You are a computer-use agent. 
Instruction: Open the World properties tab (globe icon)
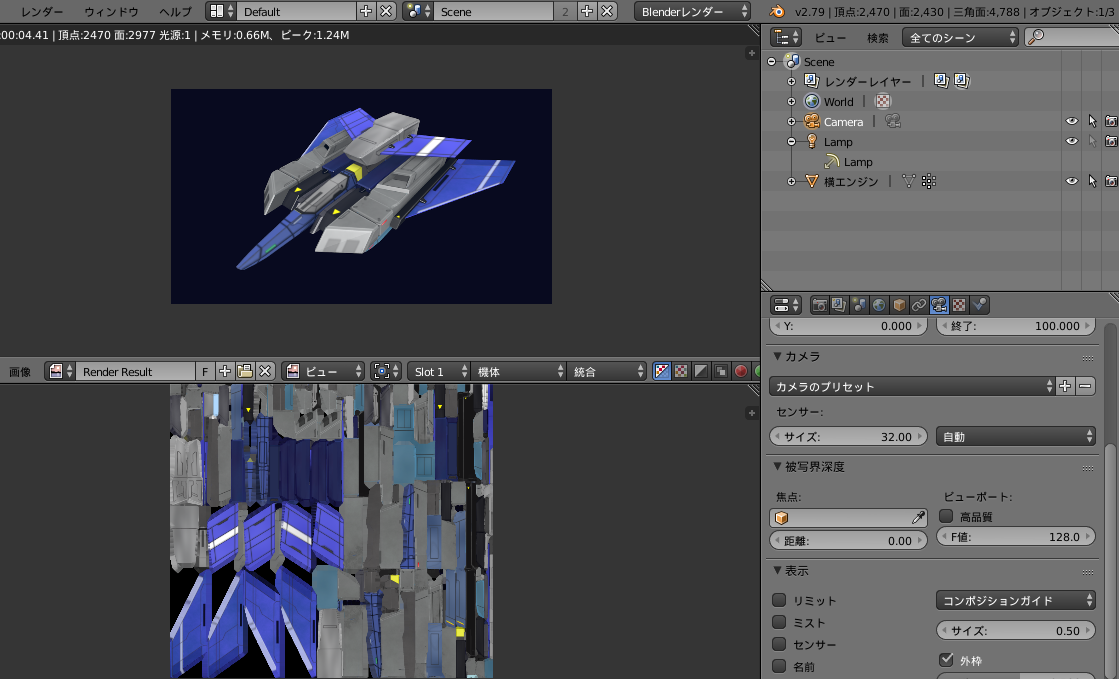[879, 306]
